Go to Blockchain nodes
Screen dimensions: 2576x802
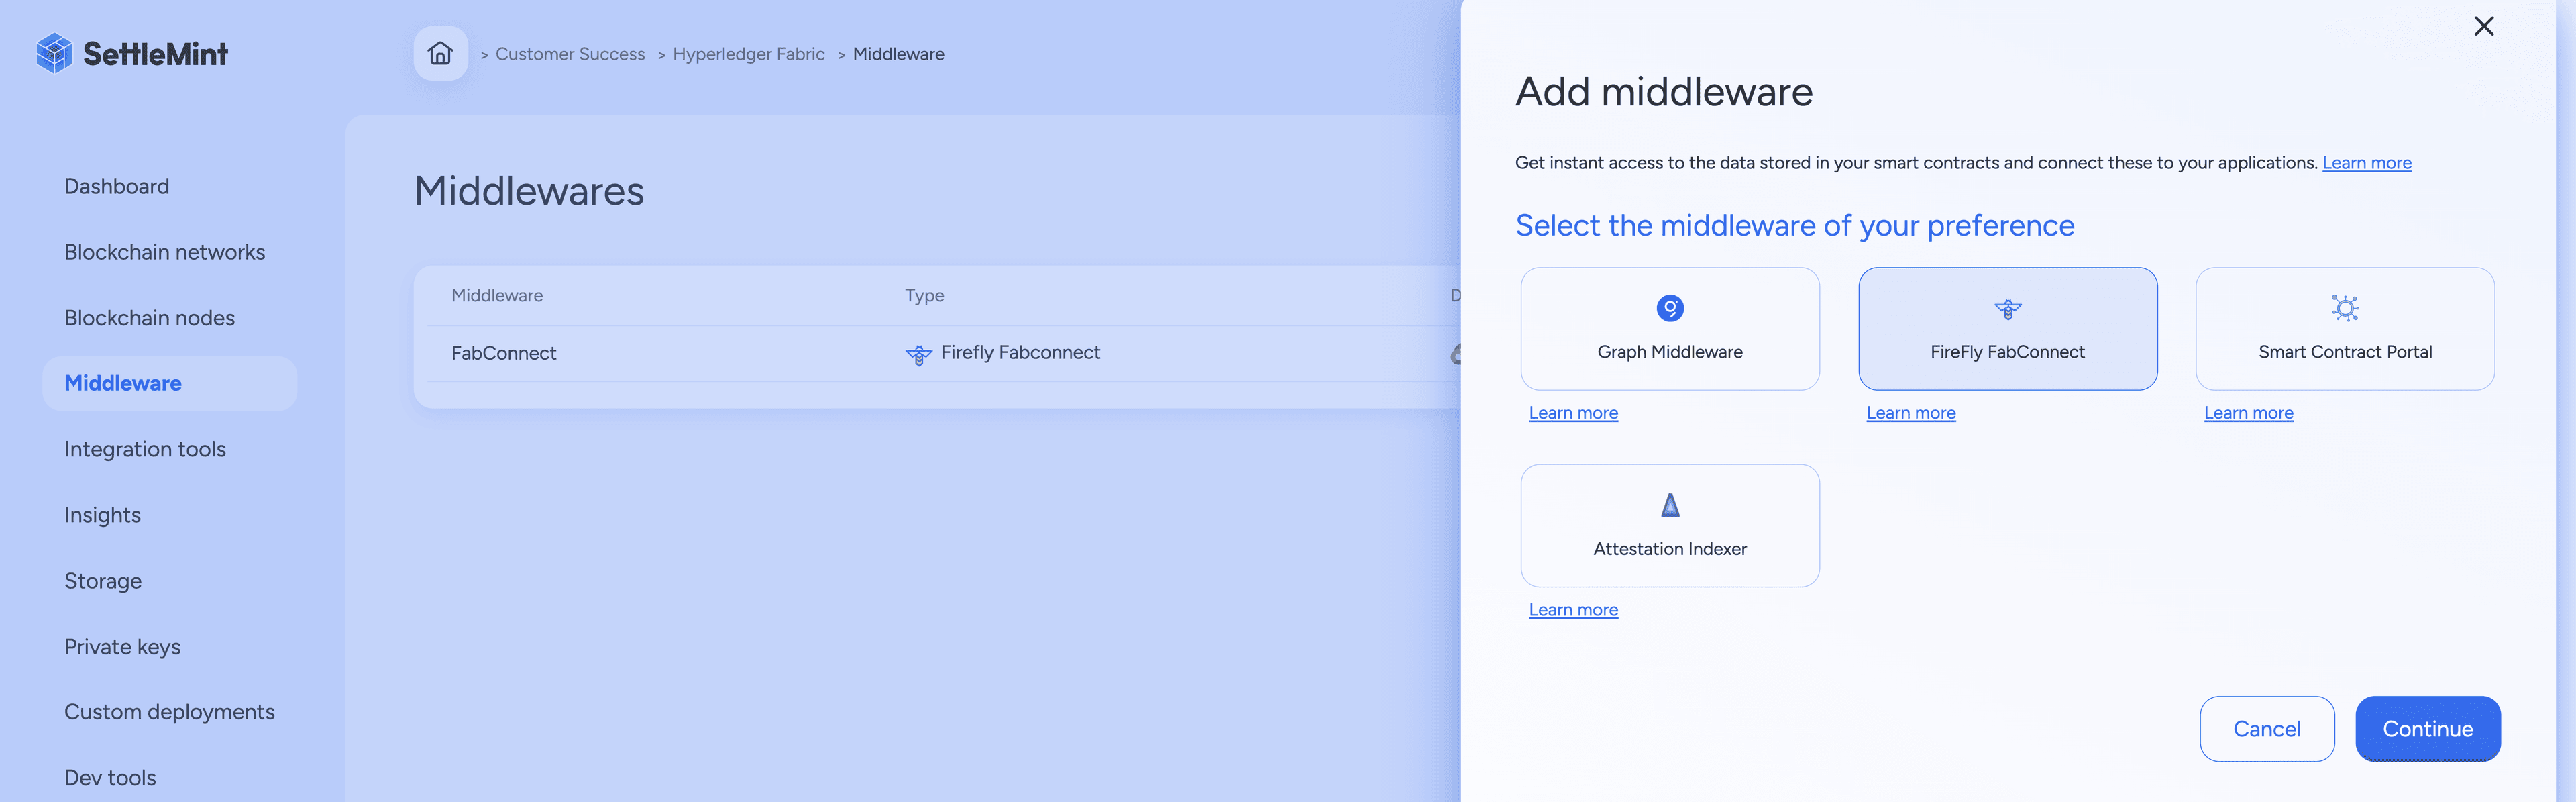coord(150,318)
